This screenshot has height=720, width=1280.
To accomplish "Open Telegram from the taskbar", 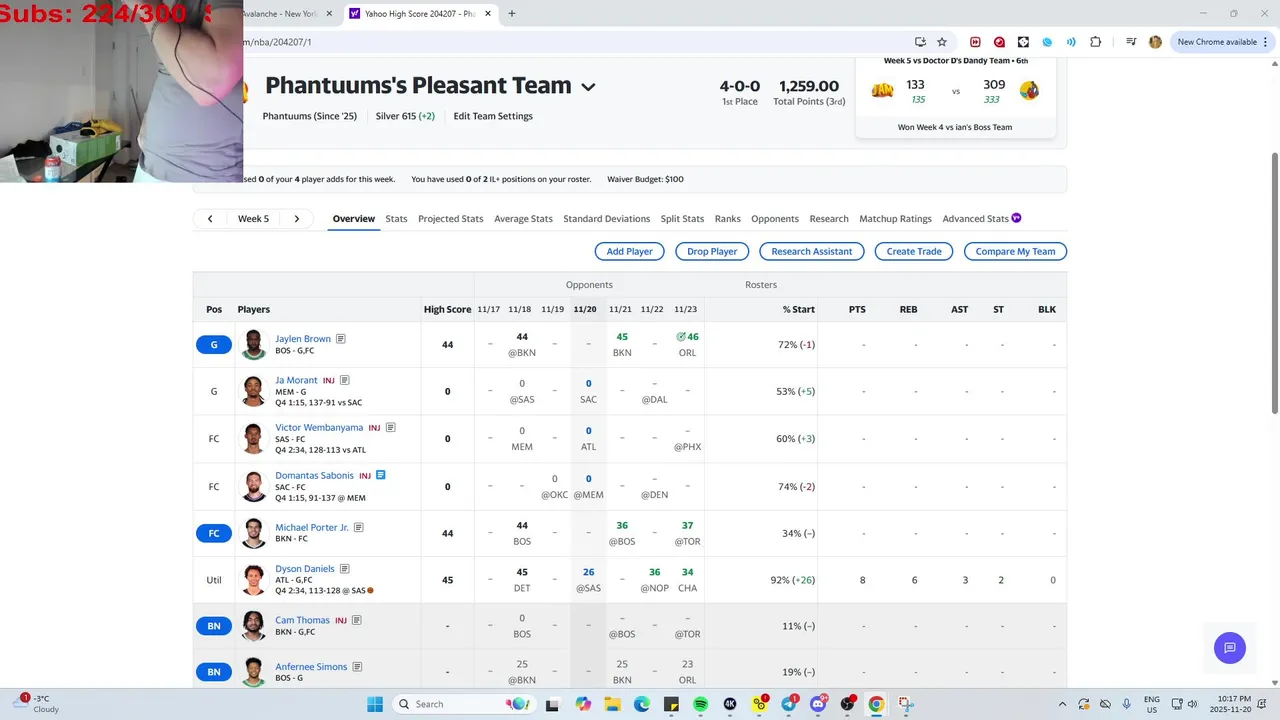I will tap(789, 704).
